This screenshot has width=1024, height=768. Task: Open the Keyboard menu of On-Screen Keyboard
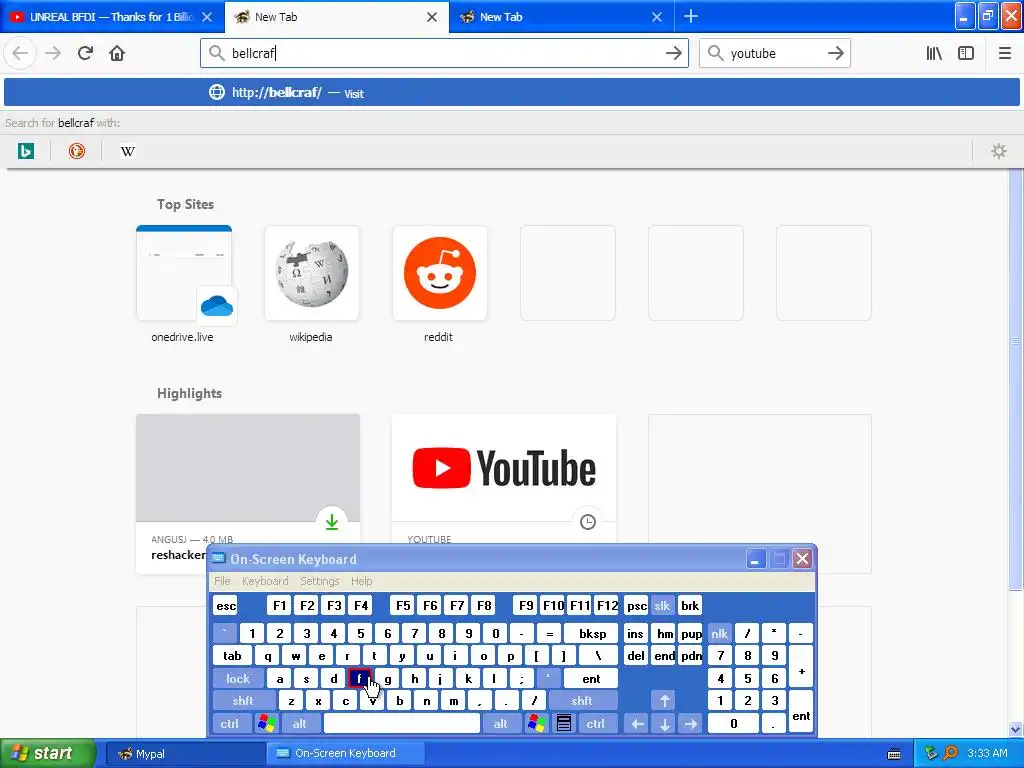tap(265, 581)
